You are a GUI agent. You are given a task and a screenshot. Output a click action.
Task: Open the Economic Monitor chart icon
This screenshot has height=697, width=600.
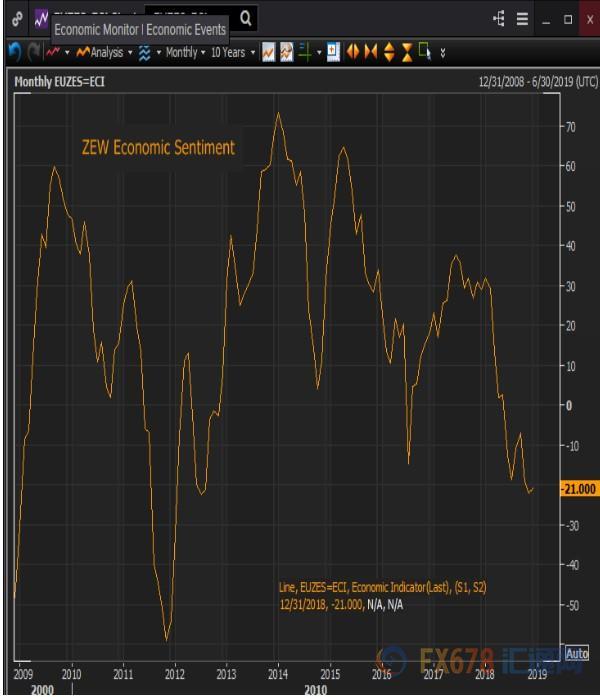tap(41, 19)
